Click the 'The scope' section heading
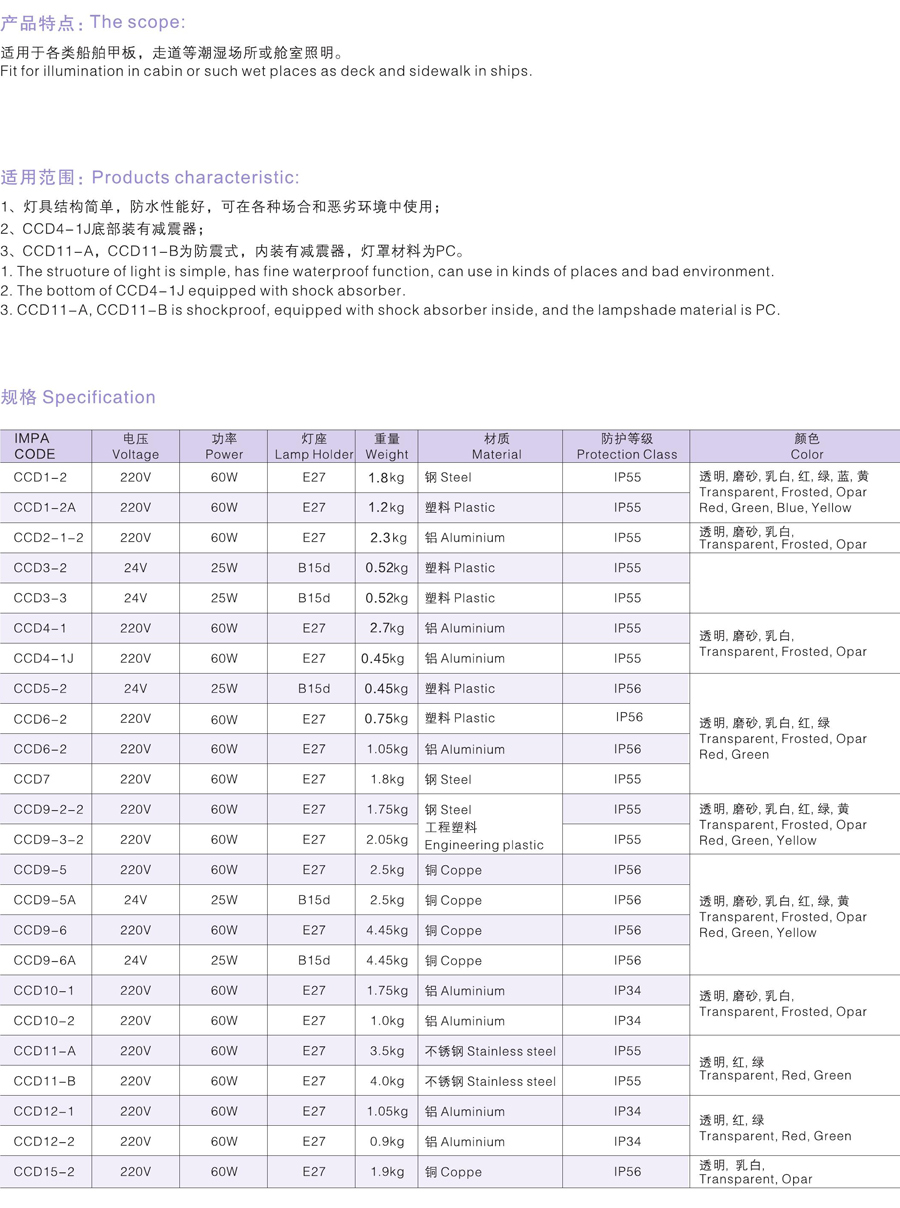Screen dimensions: 900x1208 click(x=93, y=22)
